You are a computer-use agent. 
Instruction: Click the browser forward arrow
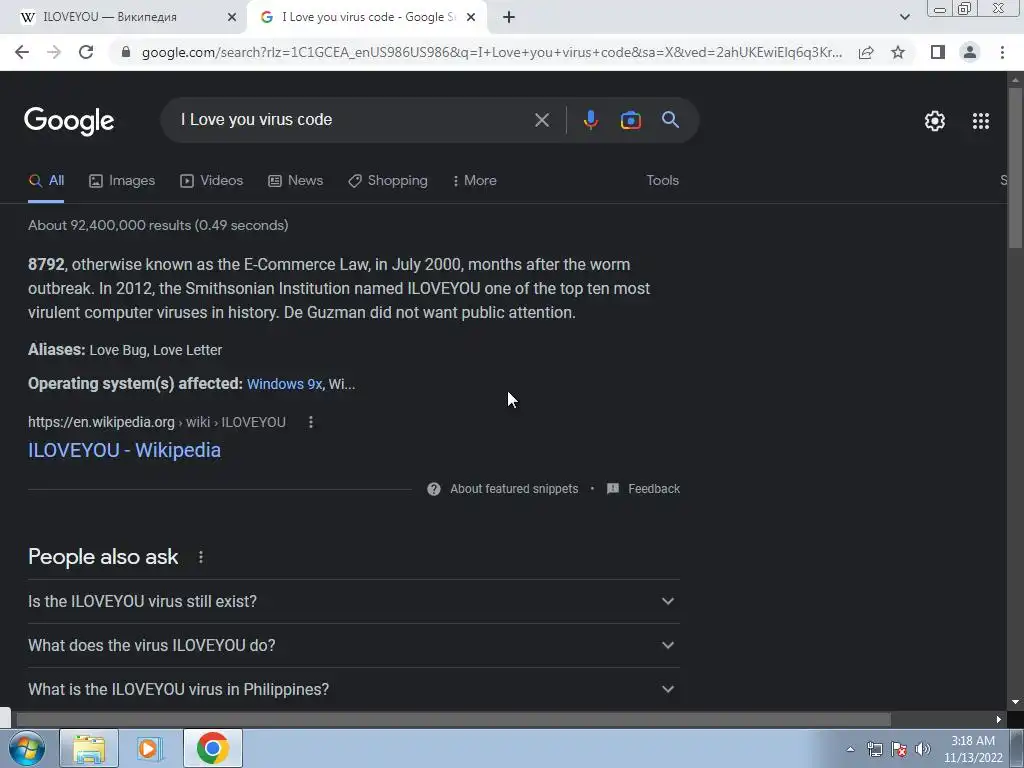[54, 52]
